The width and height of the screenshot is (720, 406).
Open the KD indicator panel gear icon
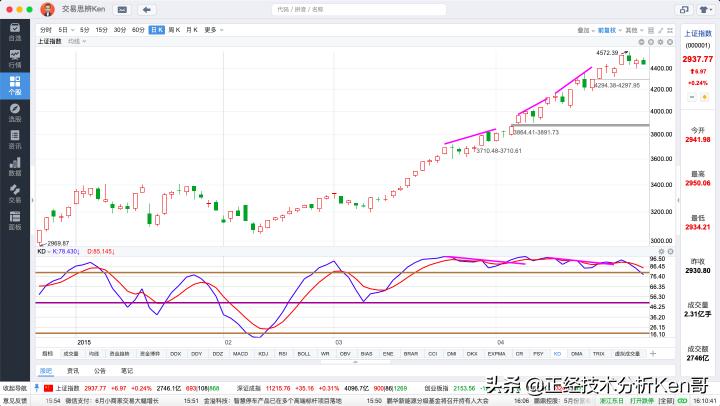[x=661, y=252]
